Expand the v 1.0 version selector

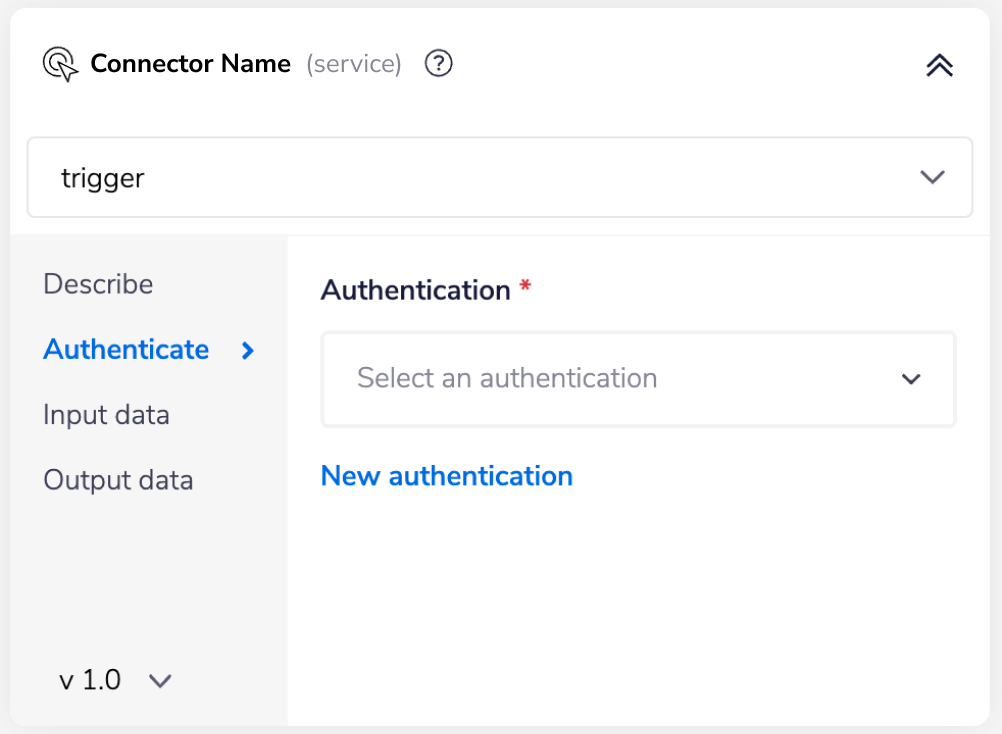(110, 680)
